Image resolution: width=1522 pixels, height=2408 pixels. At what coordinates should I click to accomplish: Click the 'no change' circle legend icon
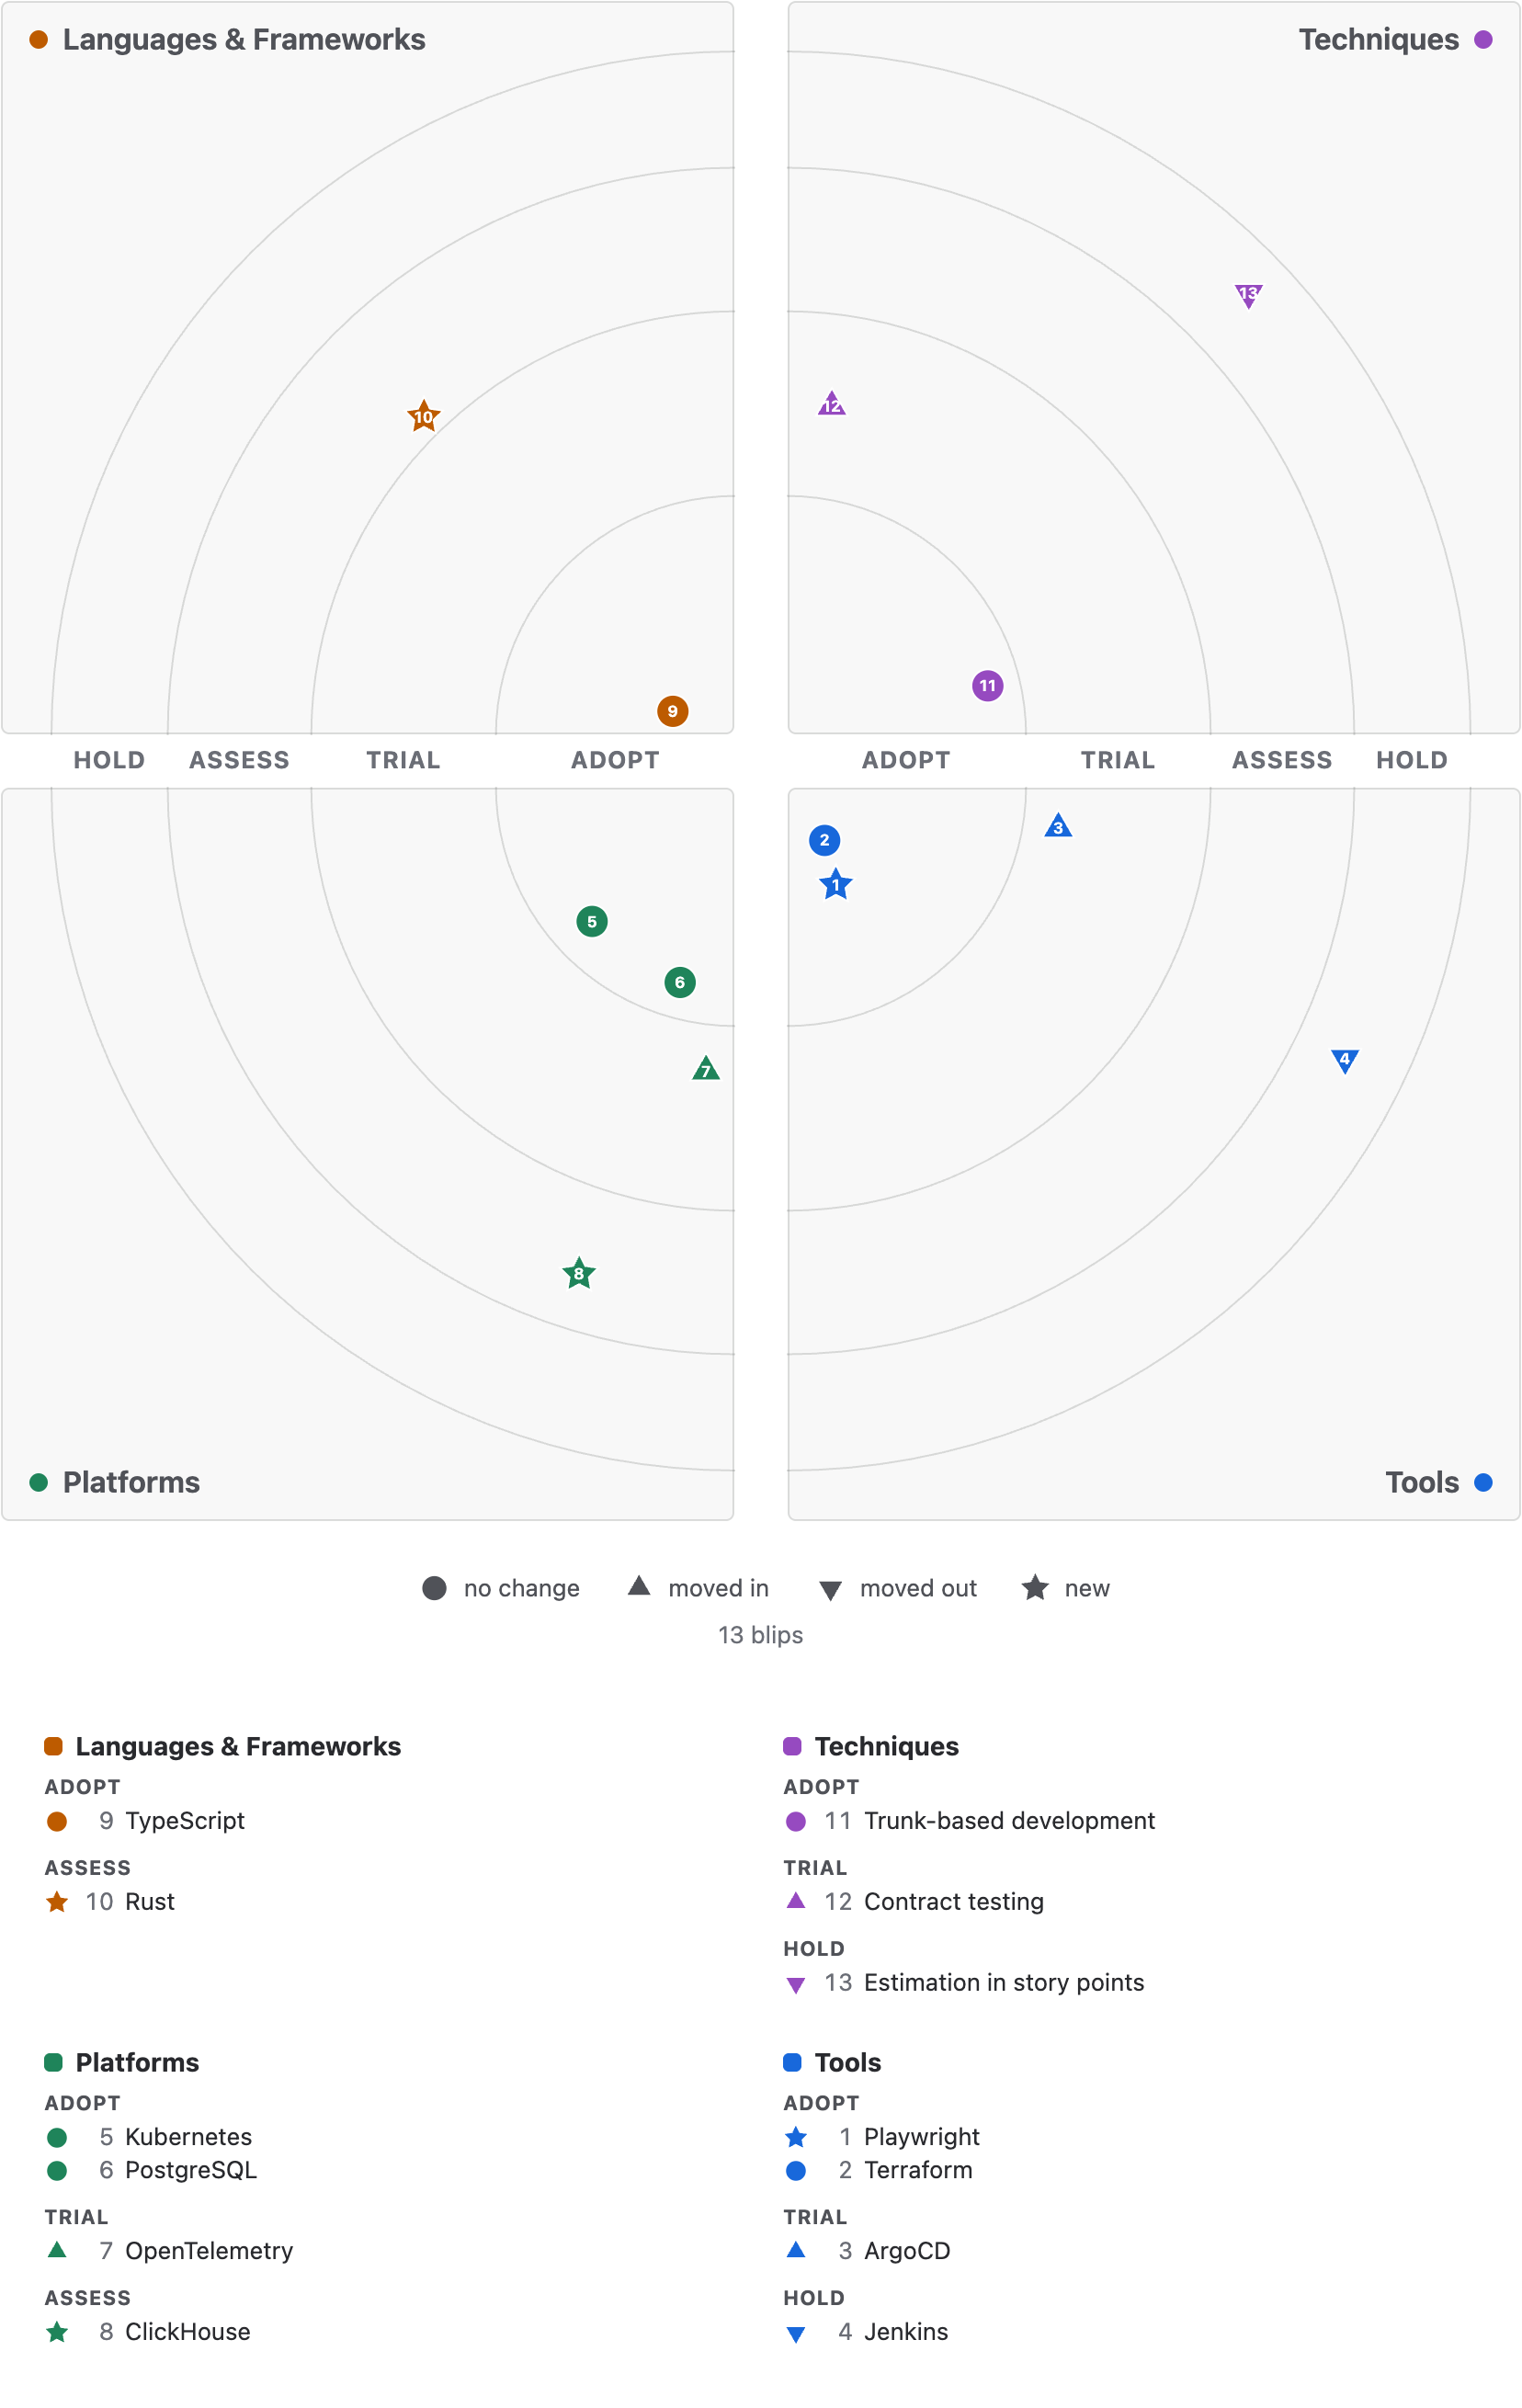tap(434, 1588)
